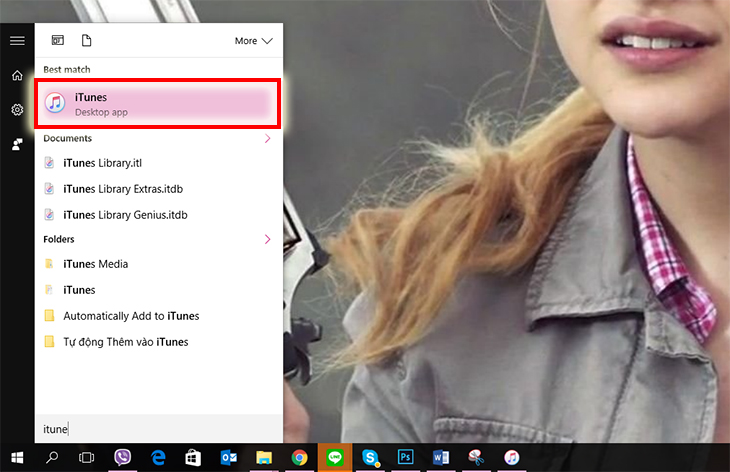Open Outlook from the taskbar
Image resolution: width=730 pixels, height=472 pixels.
click(229, 458)
